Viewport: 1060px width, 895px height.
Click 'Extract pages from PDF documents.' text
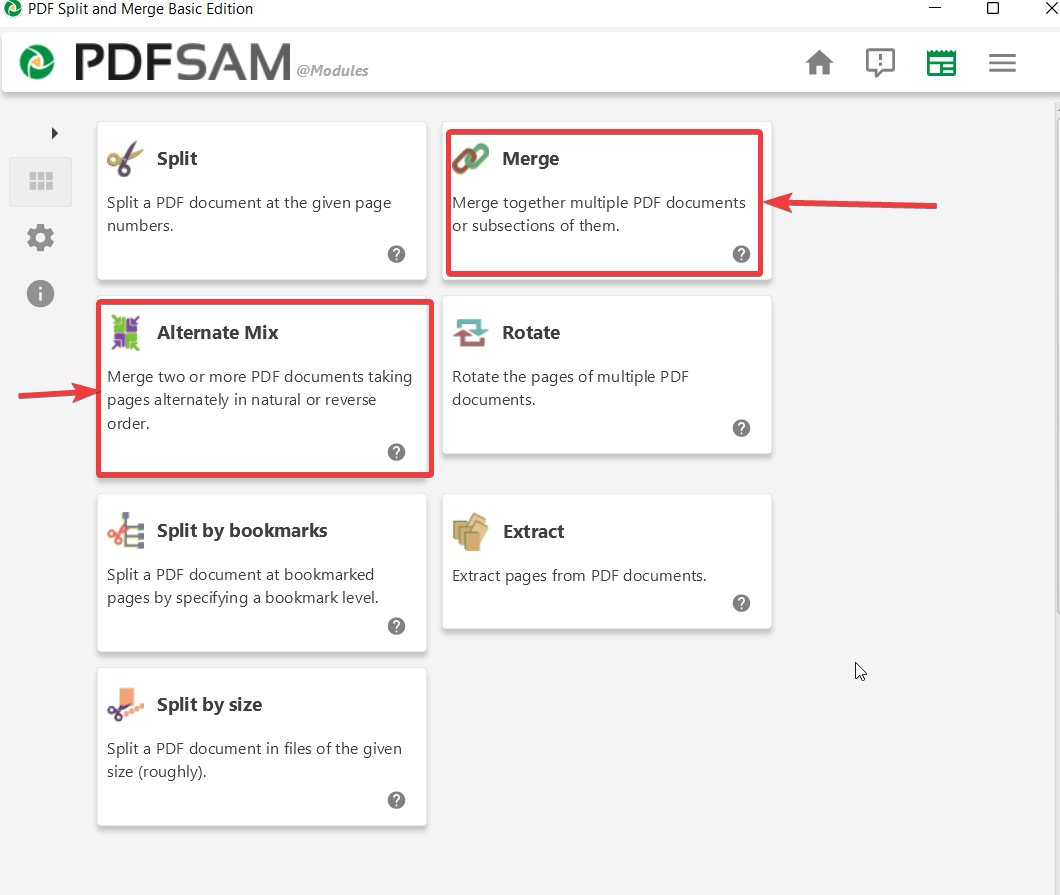click(x=579, y=576)
